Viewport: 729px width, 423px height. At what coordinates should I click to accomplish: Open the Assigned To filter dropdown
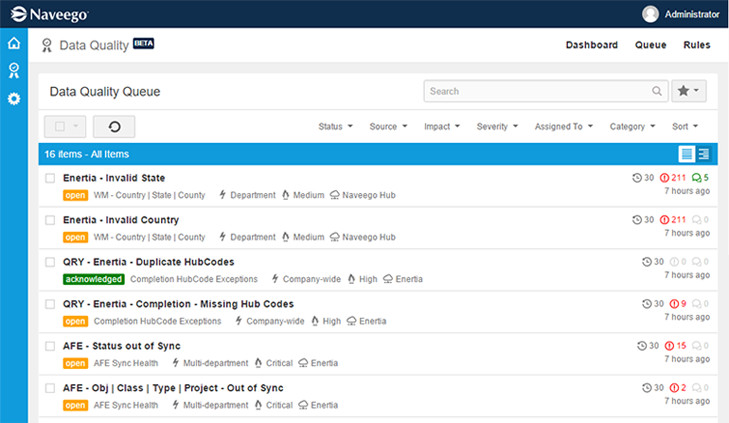point(563,126)
